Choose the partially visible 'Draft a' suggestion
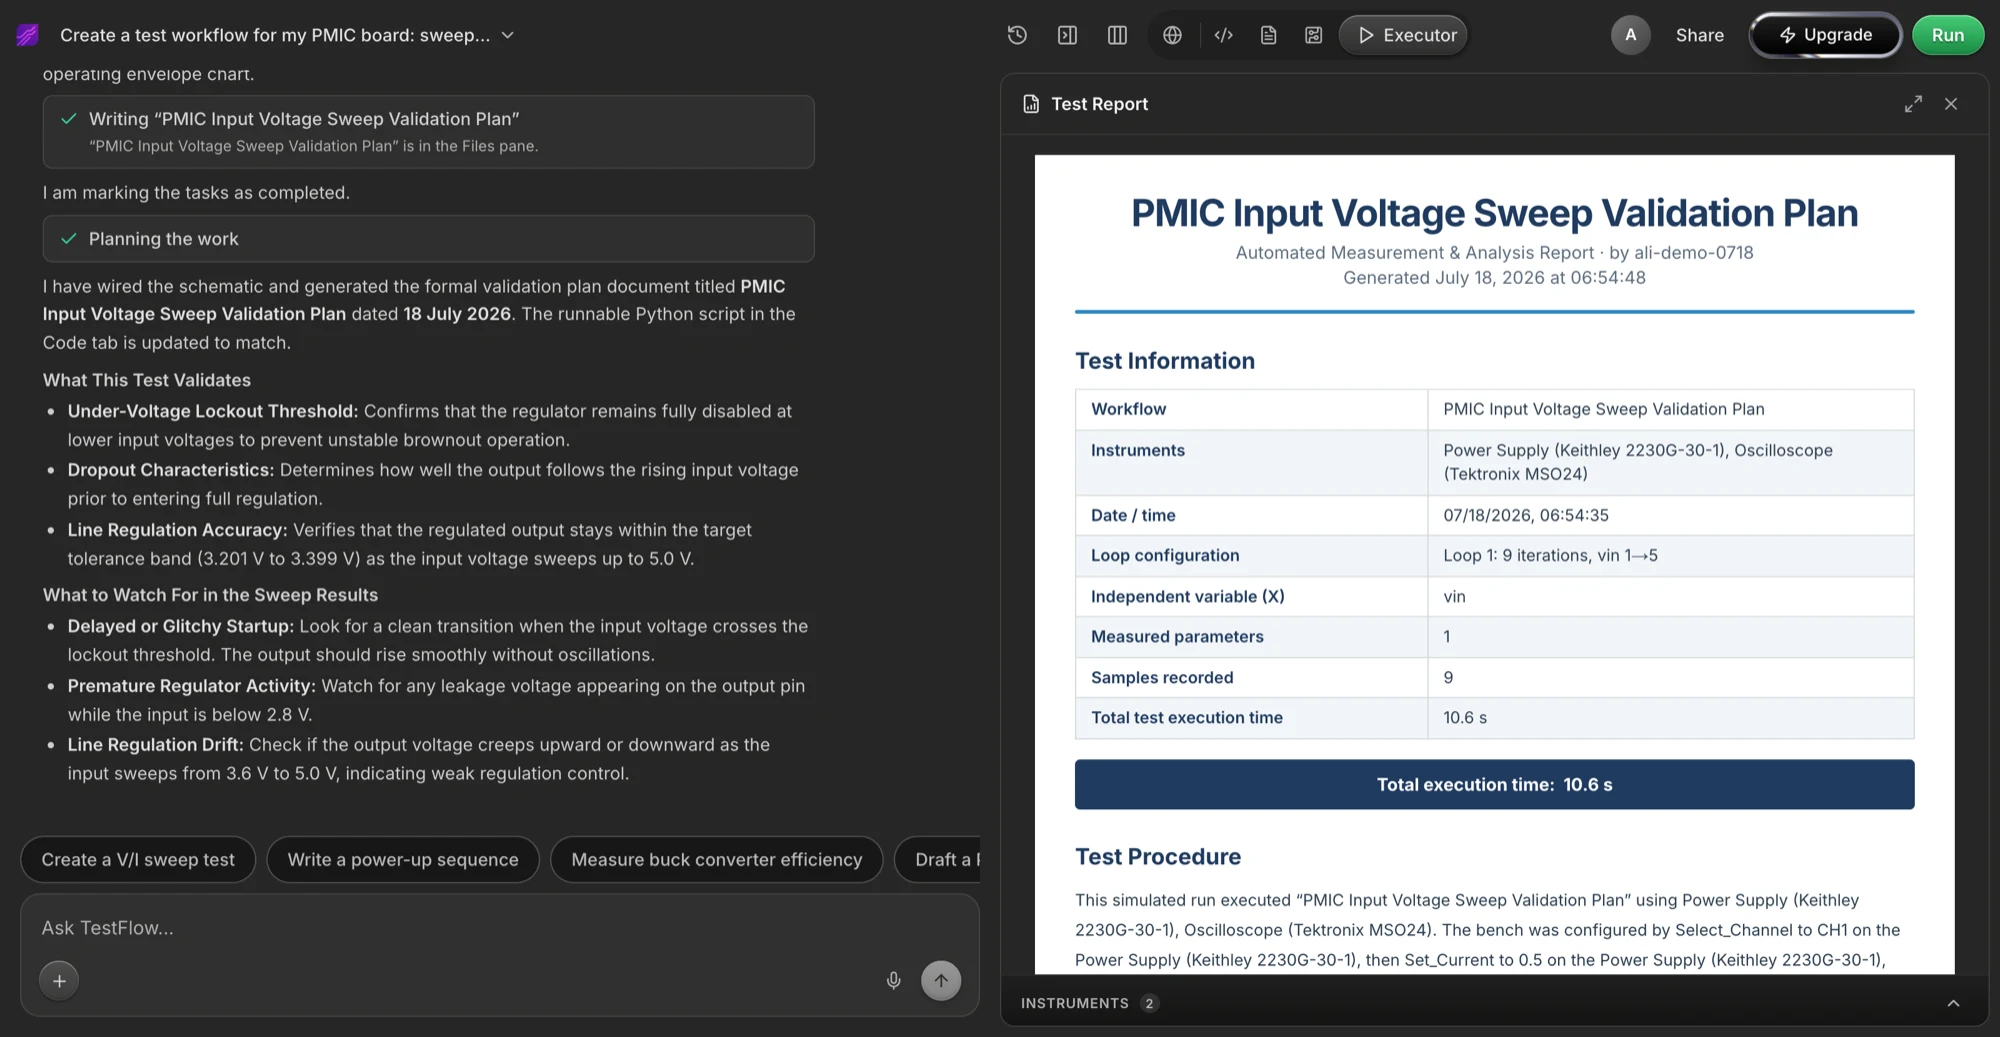The height and width of the screenshot is (1037, 2000). pos(939,860)
